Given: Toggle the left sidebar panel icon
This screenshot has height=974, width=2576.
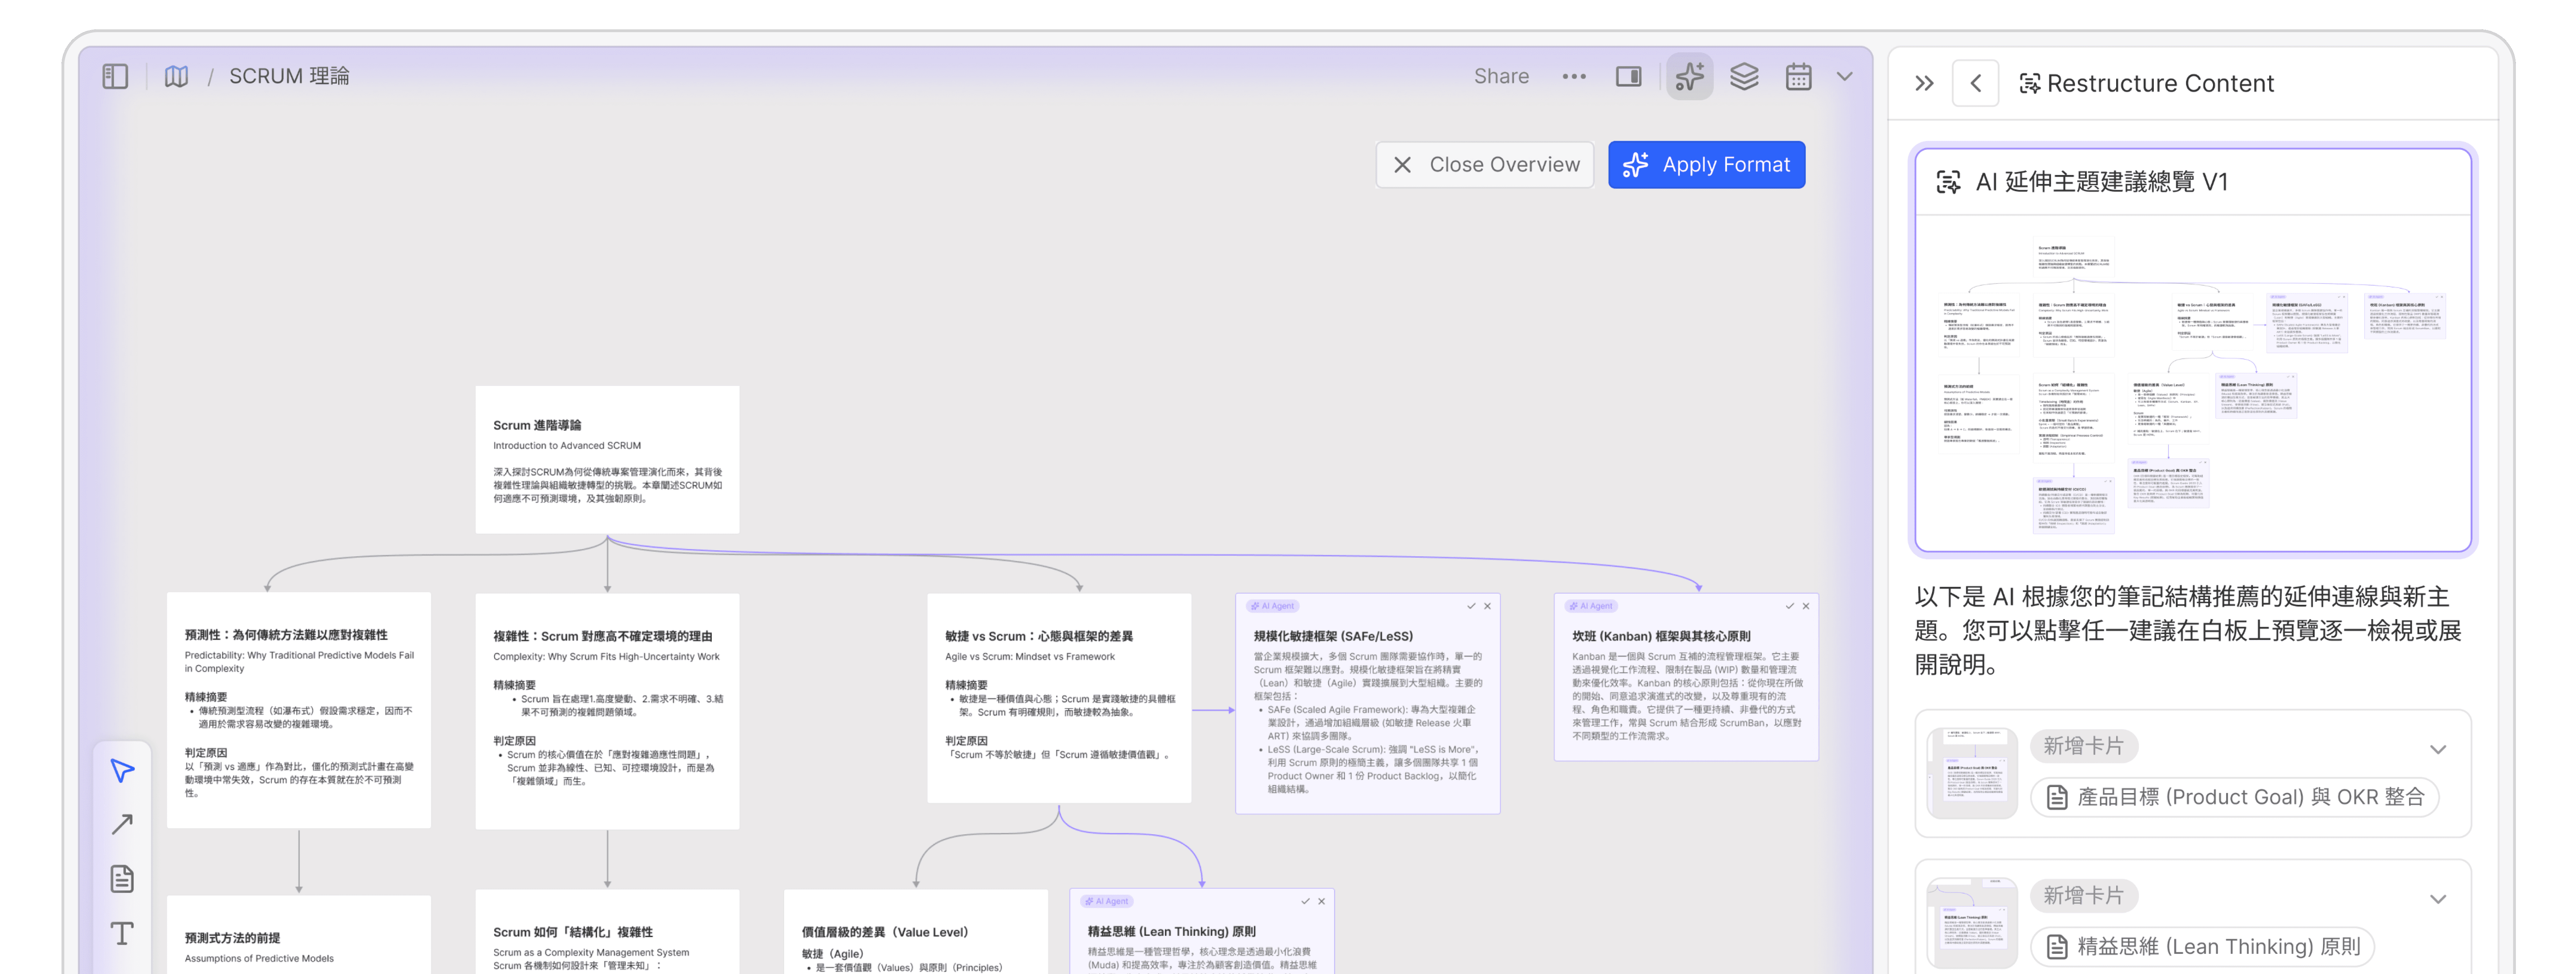Looking at the screenshot, I should pos(115,76).
